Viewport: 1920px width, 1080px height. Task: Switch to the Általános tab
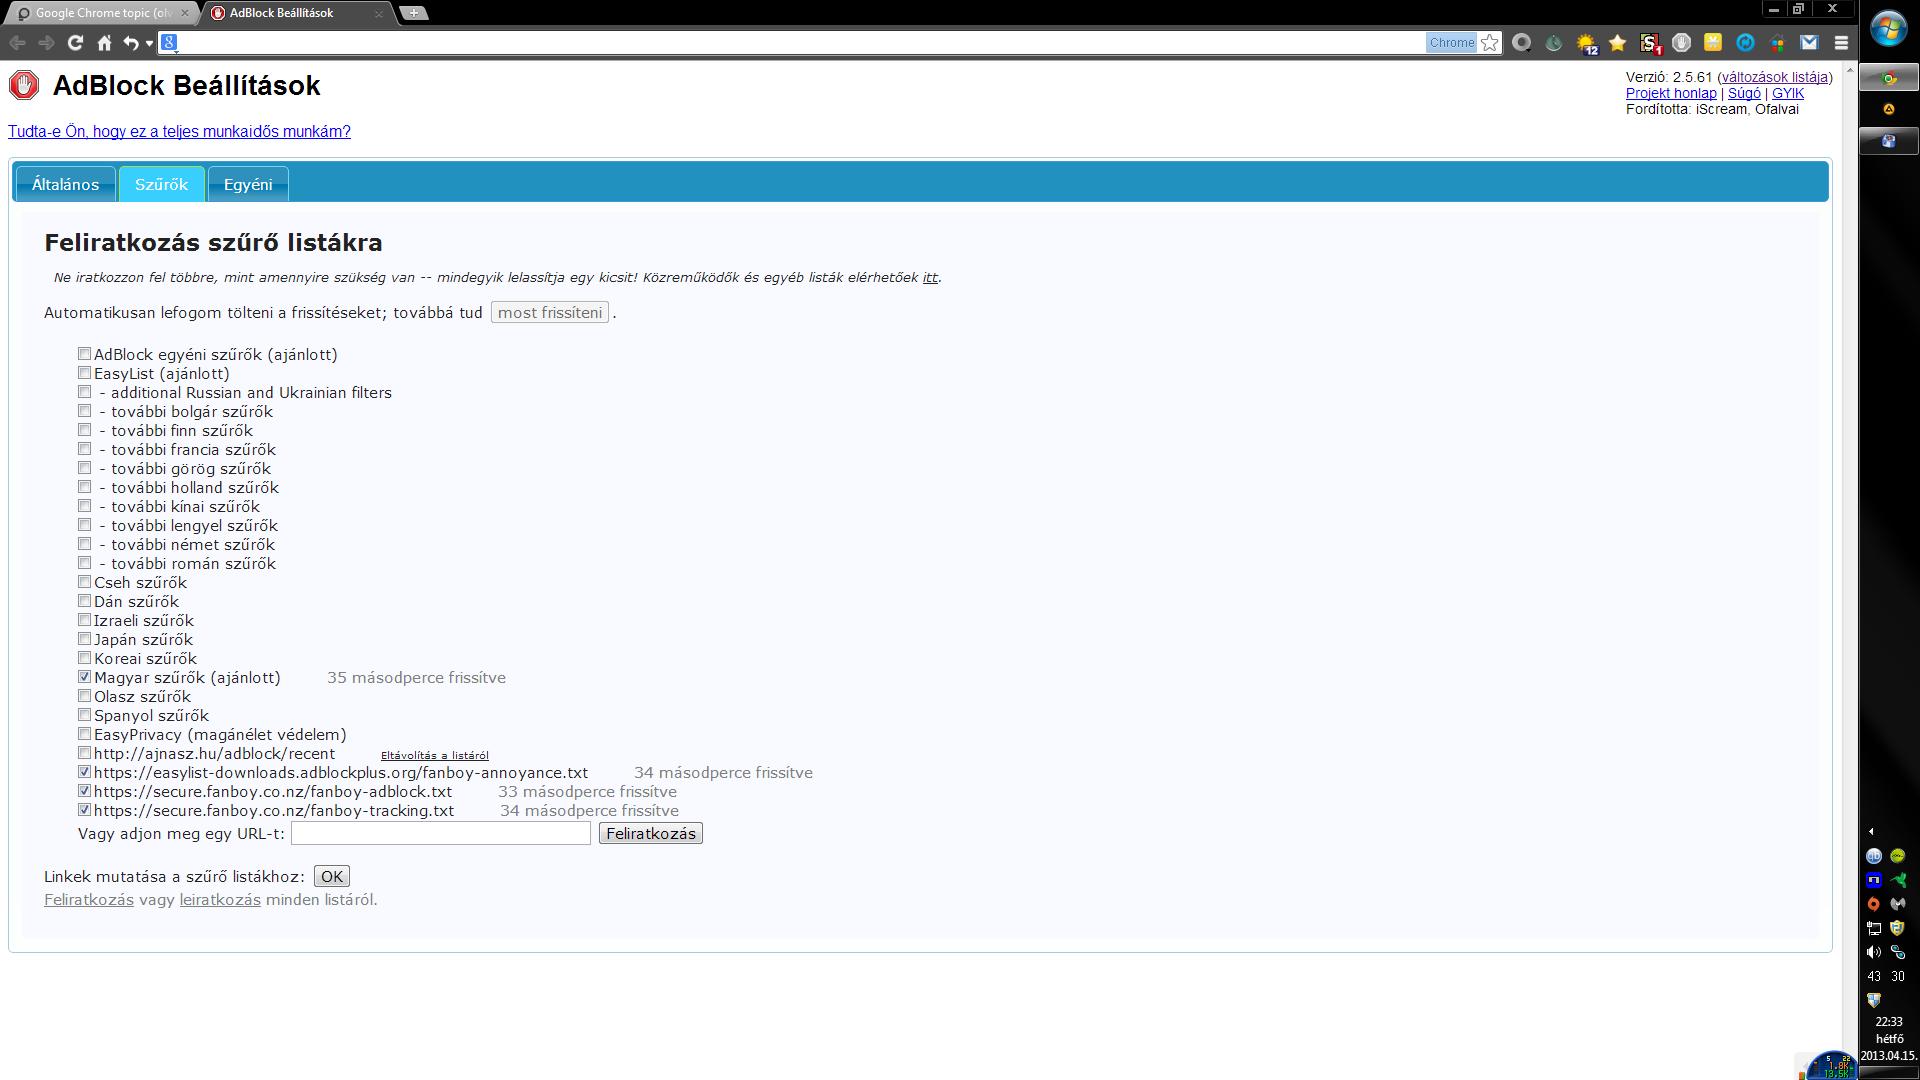[x=66, y=184]
